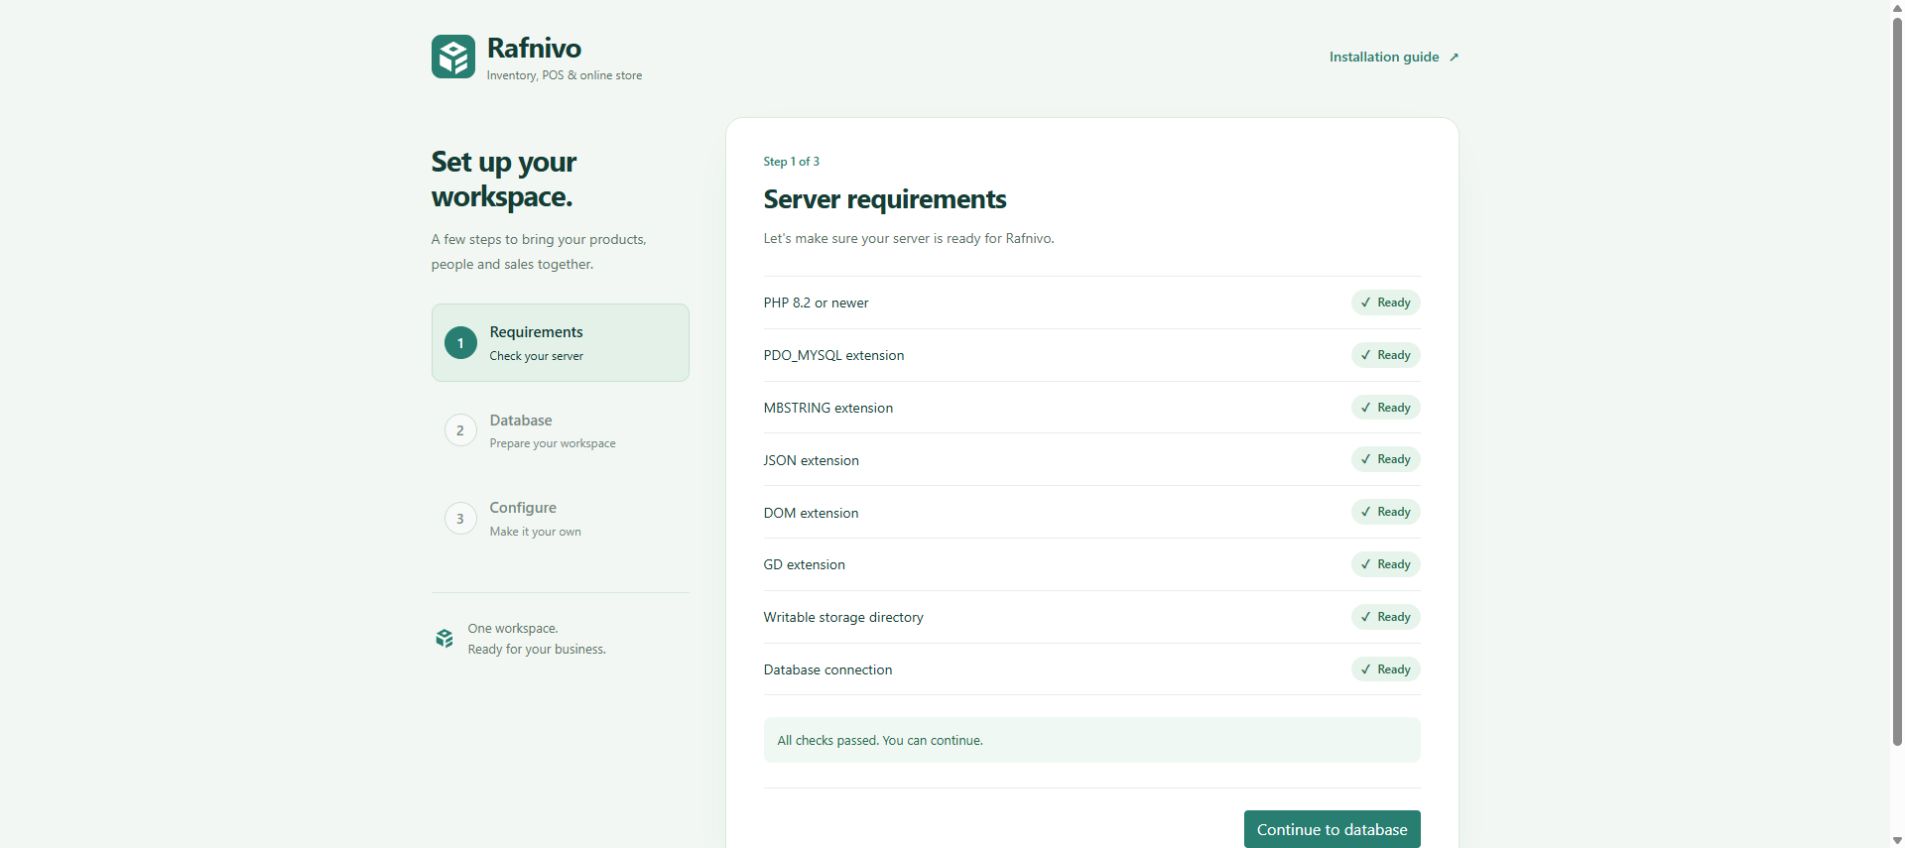This screenshot has width=1905, height=848.
Task: Go to the Configure step
Action: pos(560,519)
